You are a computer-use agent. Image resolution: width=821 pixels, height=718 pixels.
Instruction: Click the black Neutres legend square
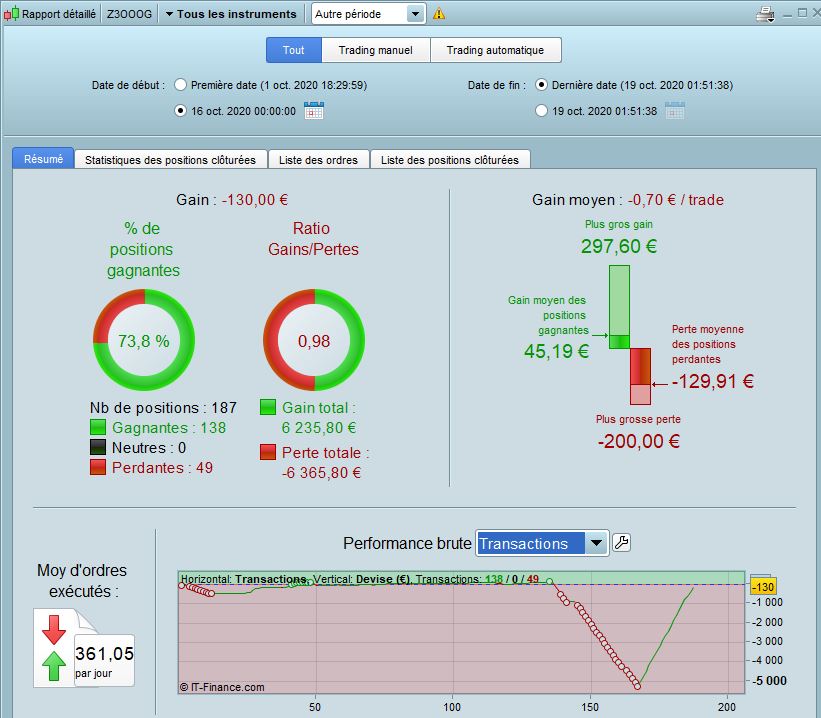tap(98, 447)
